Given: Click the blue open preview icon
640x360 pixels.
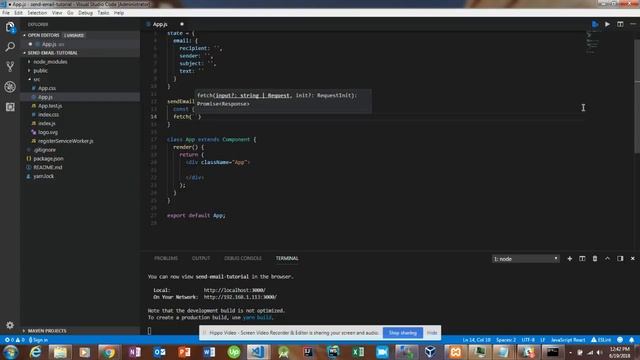Looking at the screenshot, I should tap(595, 24).
